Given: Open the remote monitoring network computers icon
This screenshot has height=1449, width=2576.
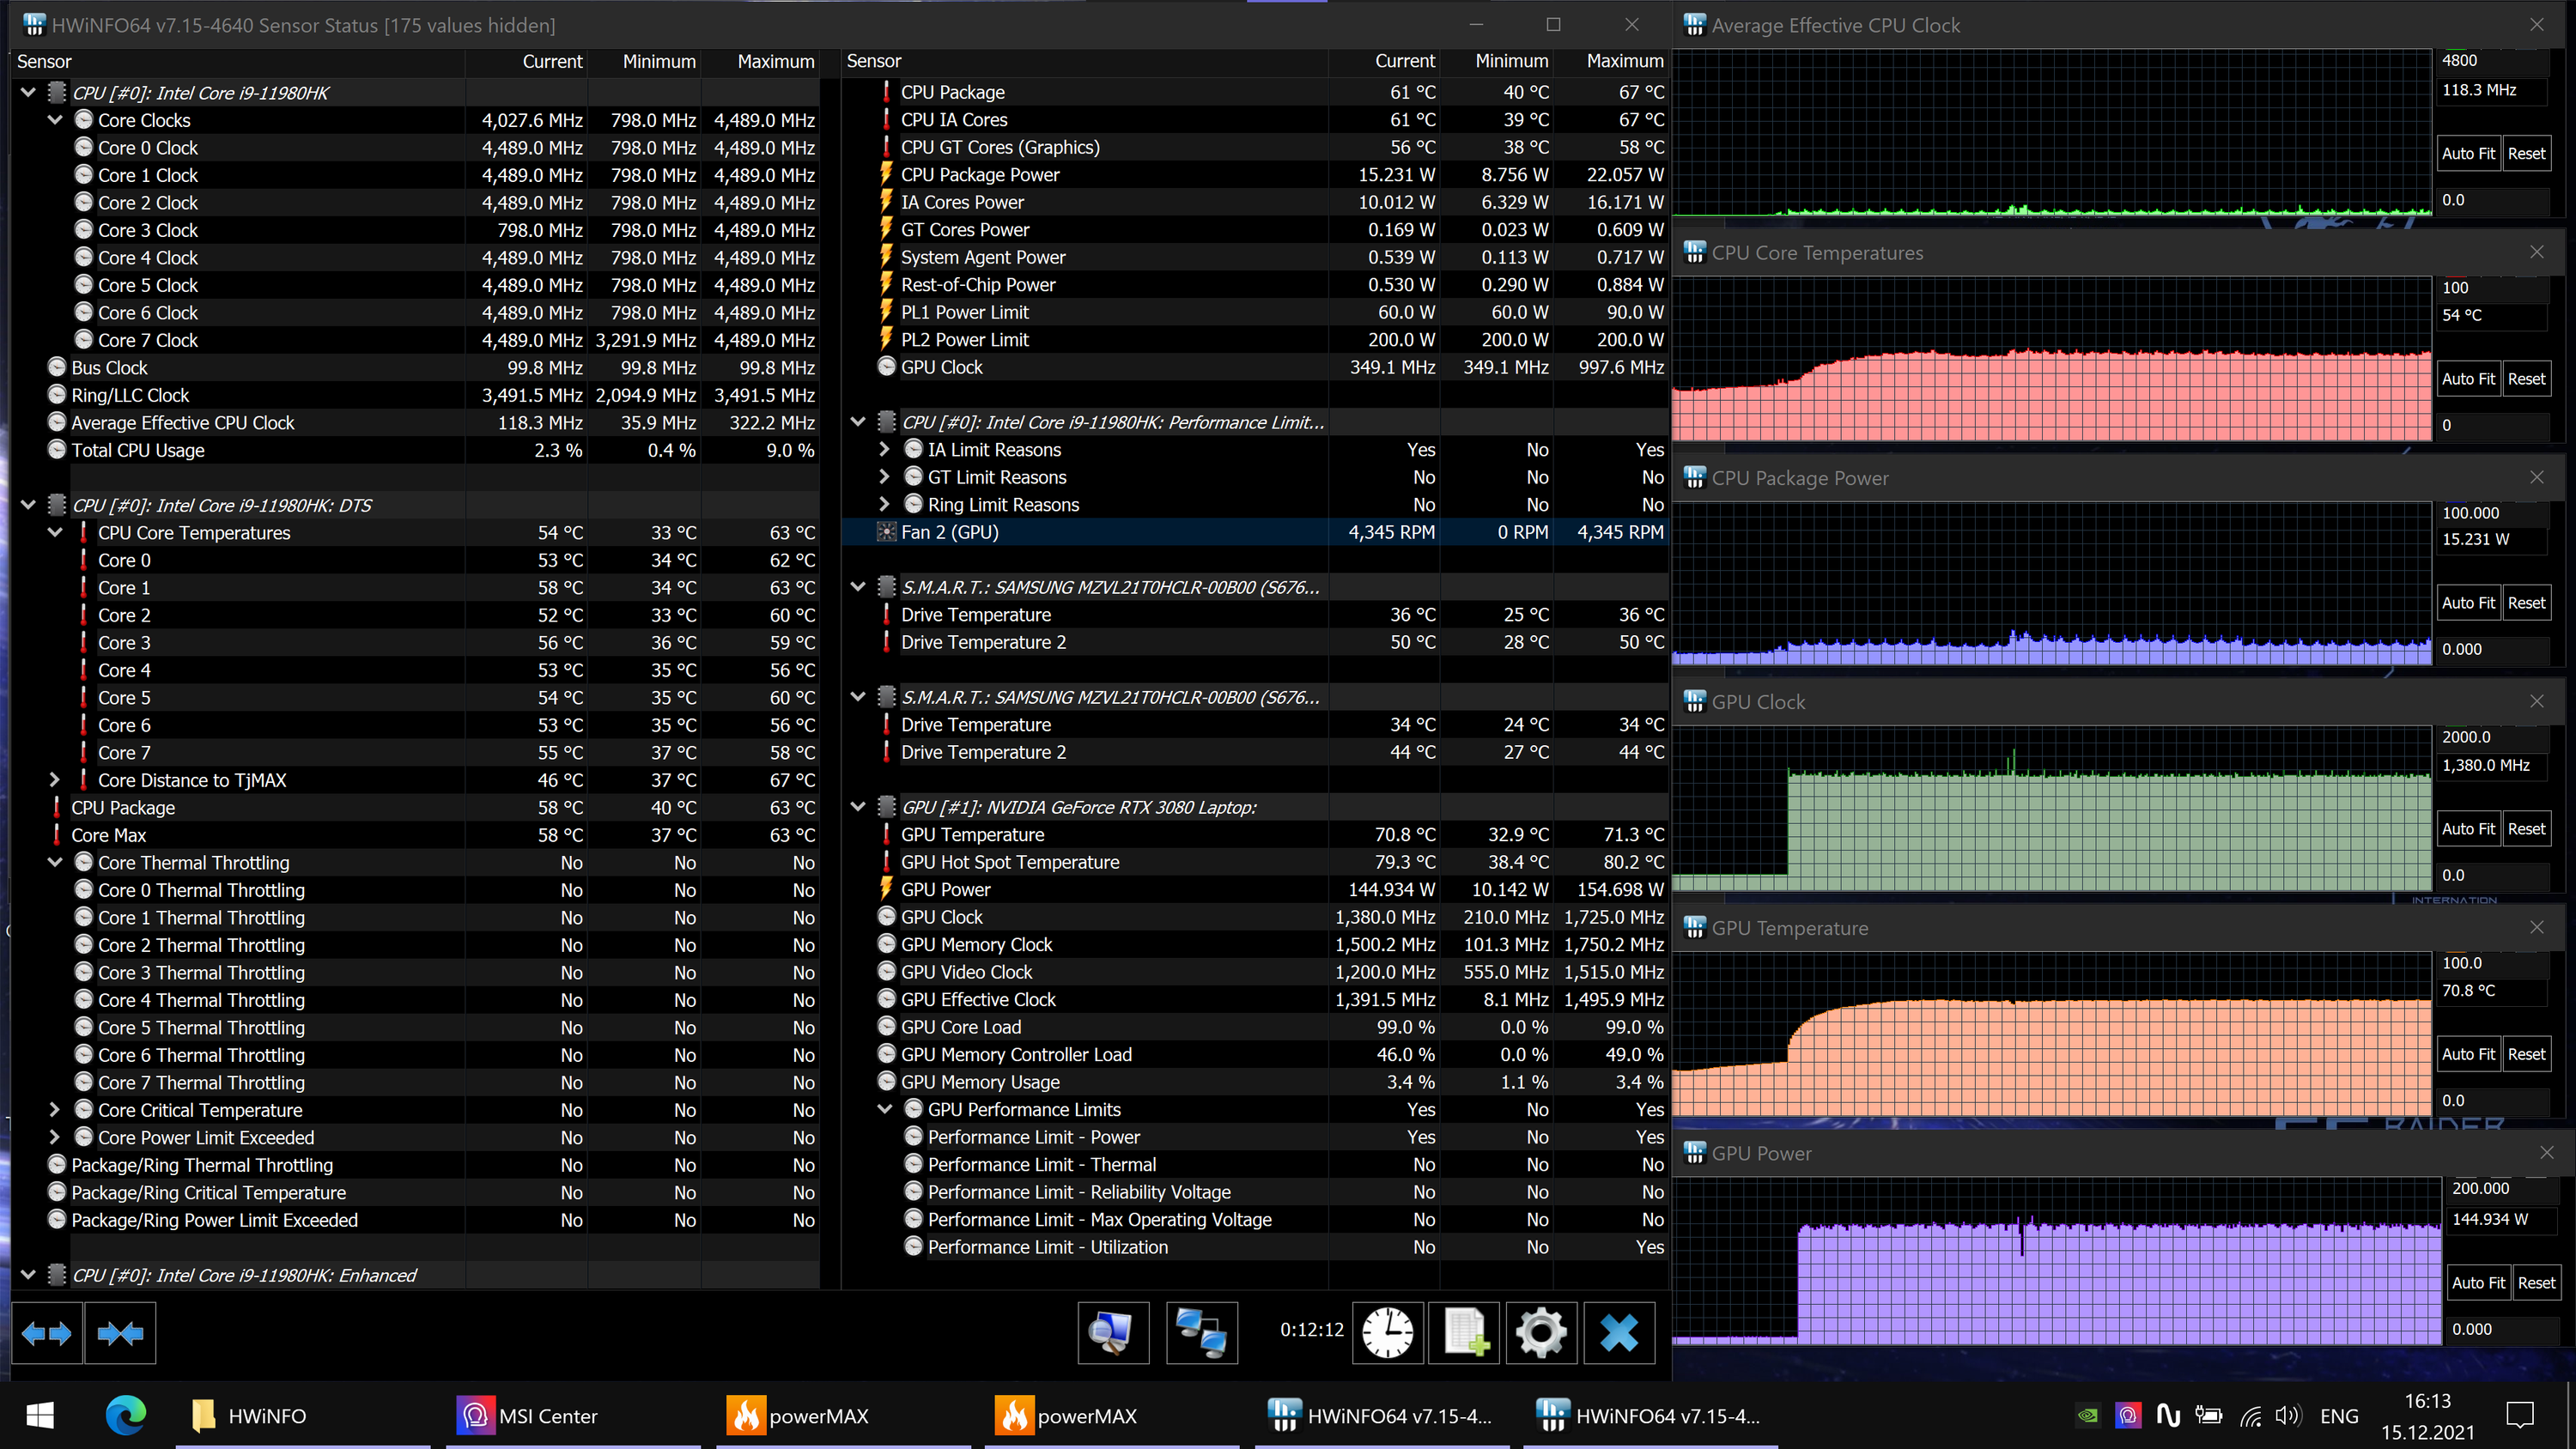Looking at the screenshot, I should click(1201, 1333).
